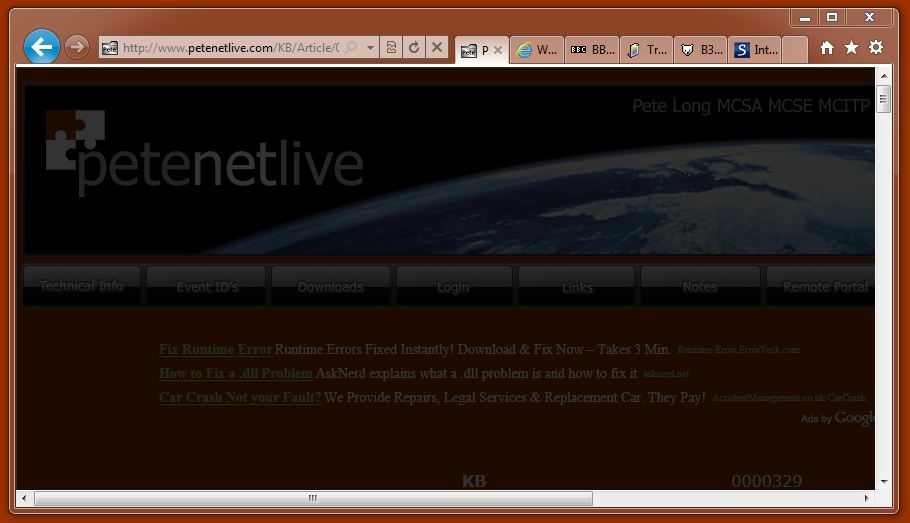
Task: Follow the Fix Runtime Error ad link
Action: [216, 349]
